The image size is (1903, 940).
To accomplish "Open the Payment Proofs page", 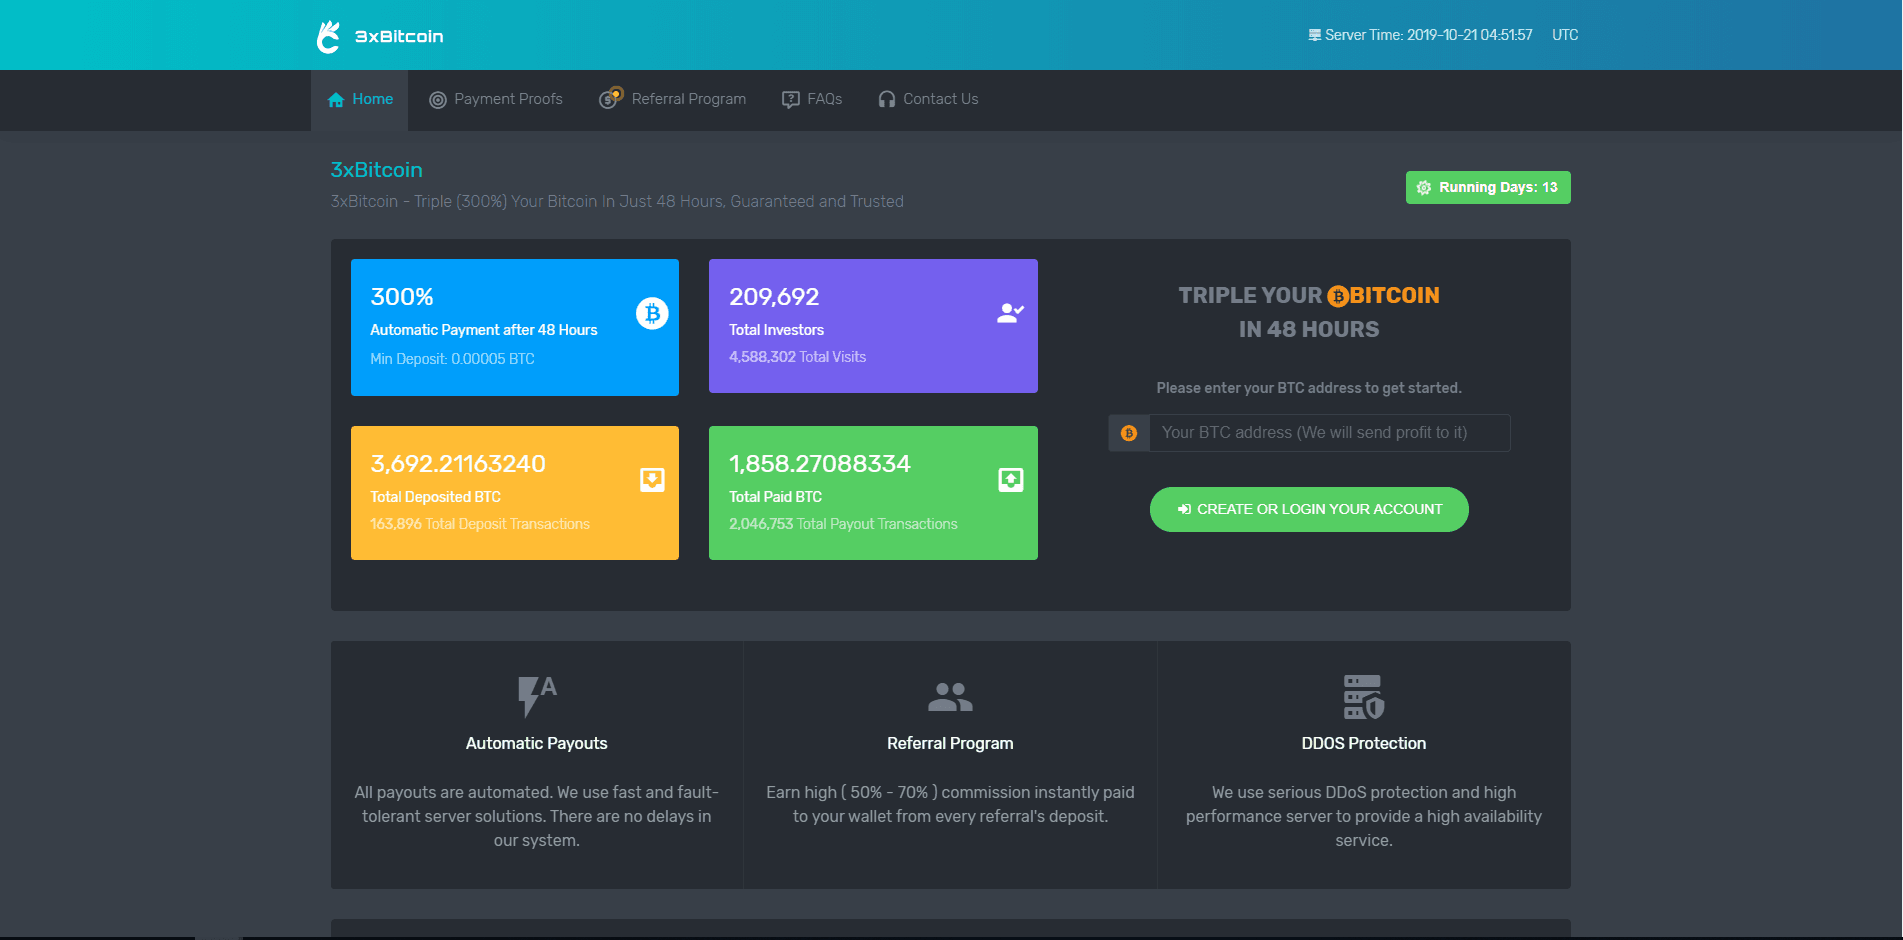I will click(x=496, y=99).
